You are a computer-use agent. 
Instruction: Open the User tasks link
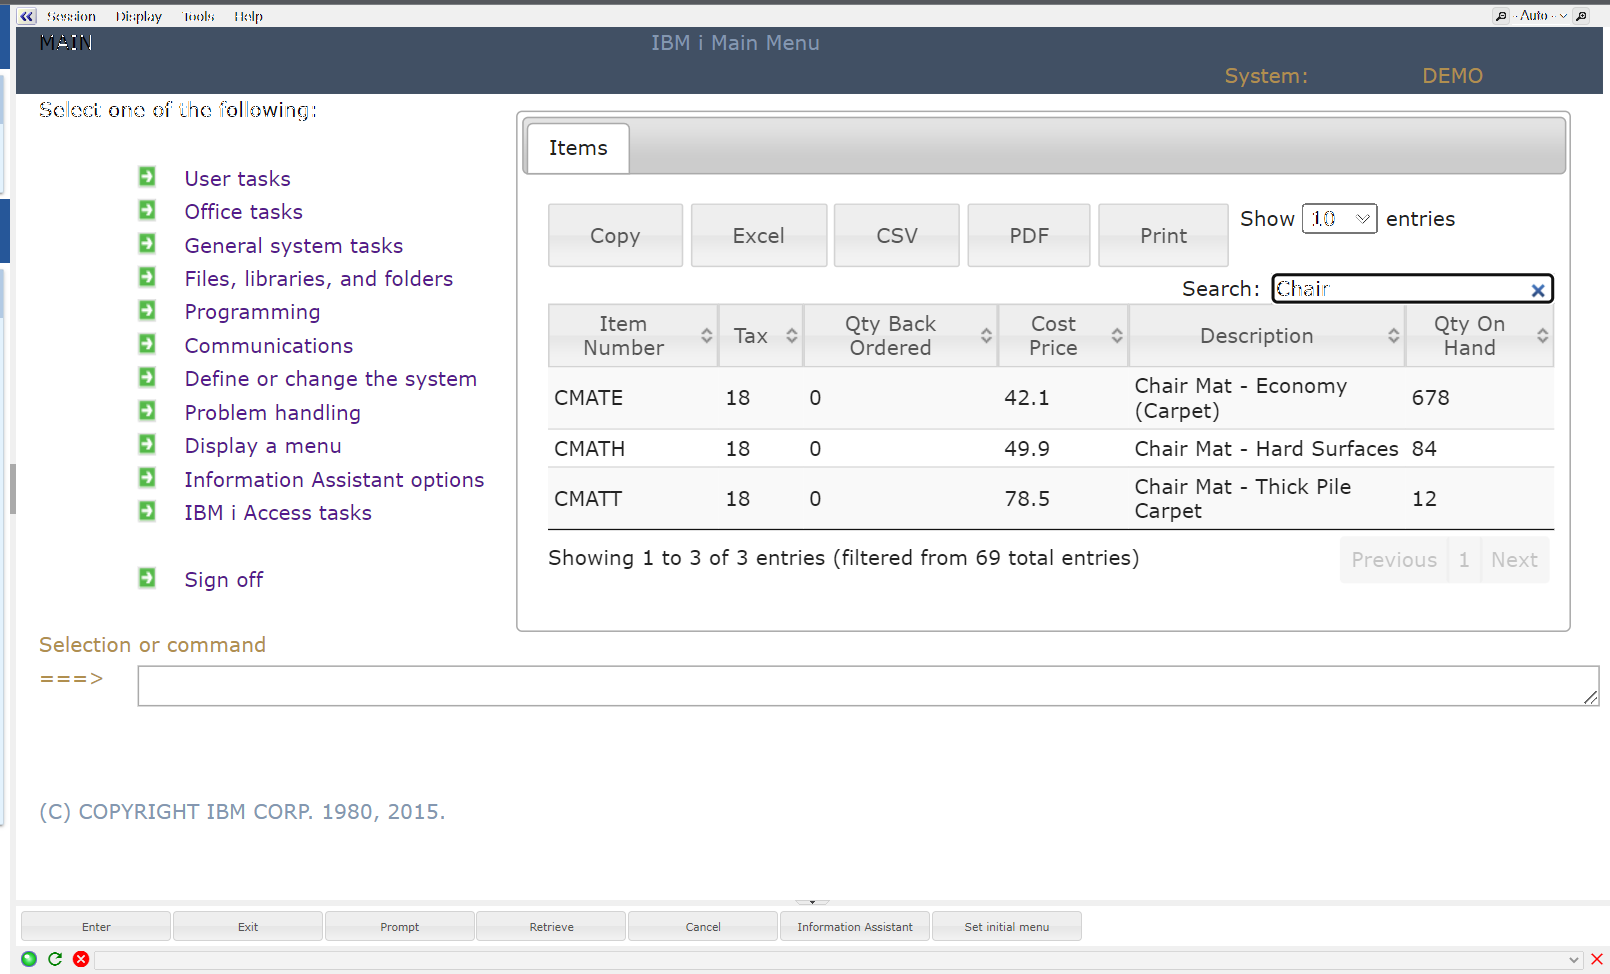coord(237,178)
